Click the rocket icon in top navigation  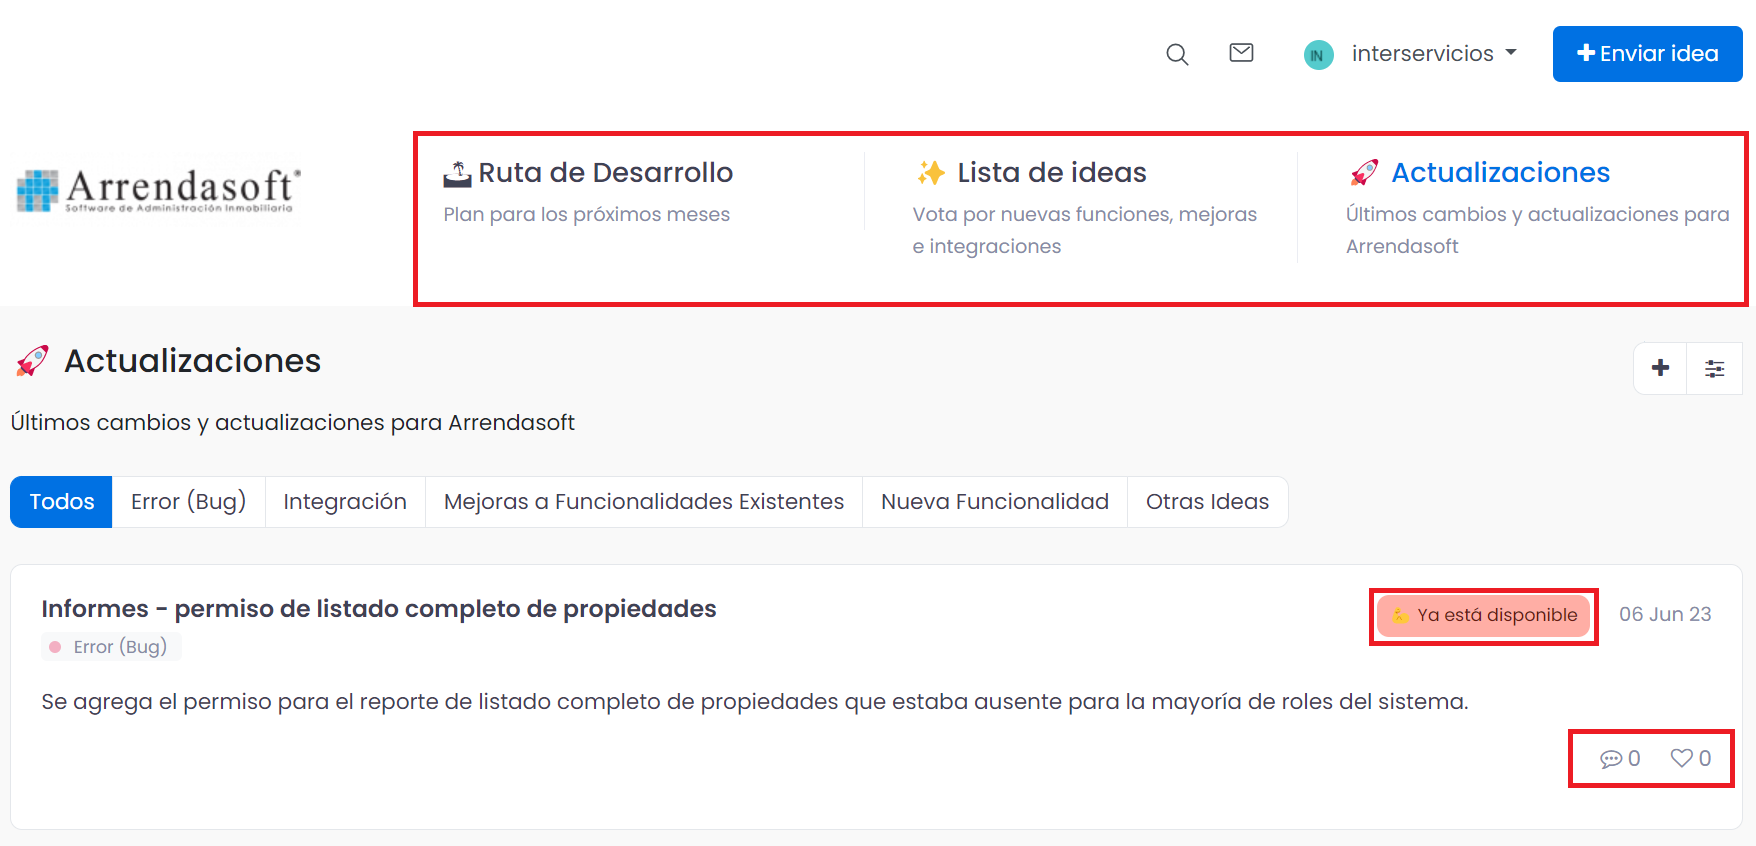(1364, 173)
